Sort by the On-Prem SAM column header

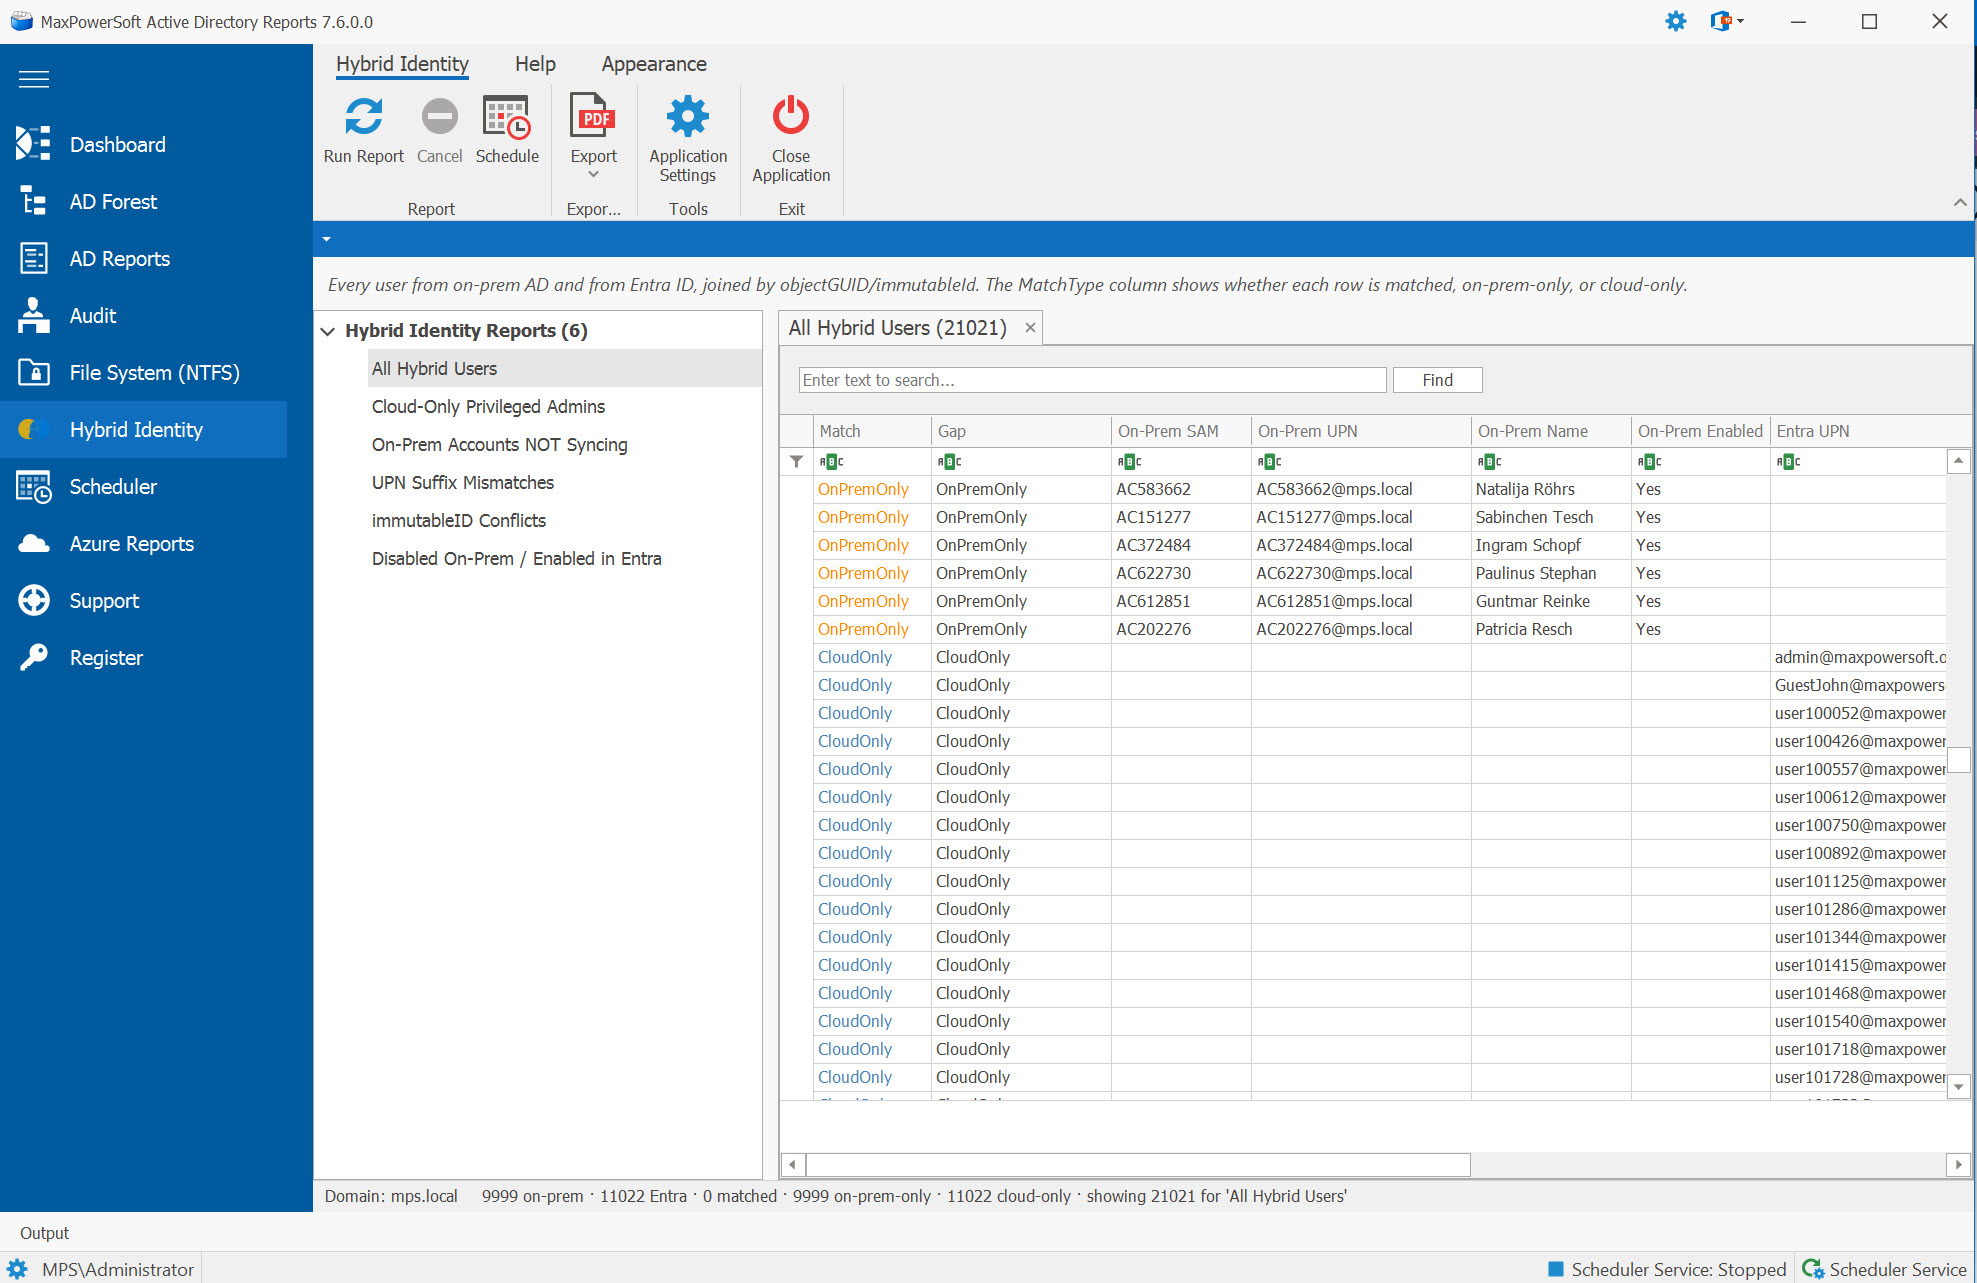click(x=1181, y=431)
